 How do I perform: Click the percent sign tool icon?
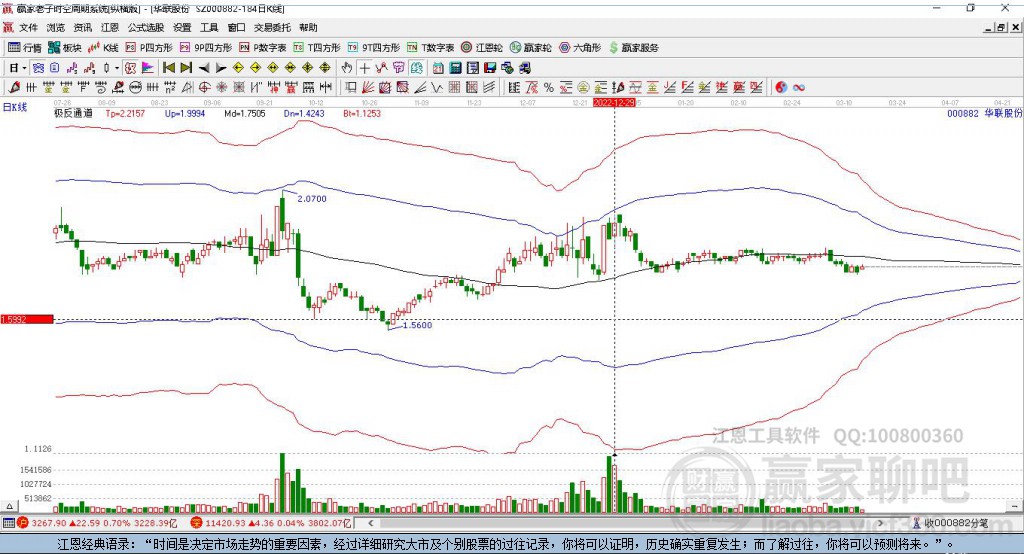pyautogui.click(x=549, y=88)
